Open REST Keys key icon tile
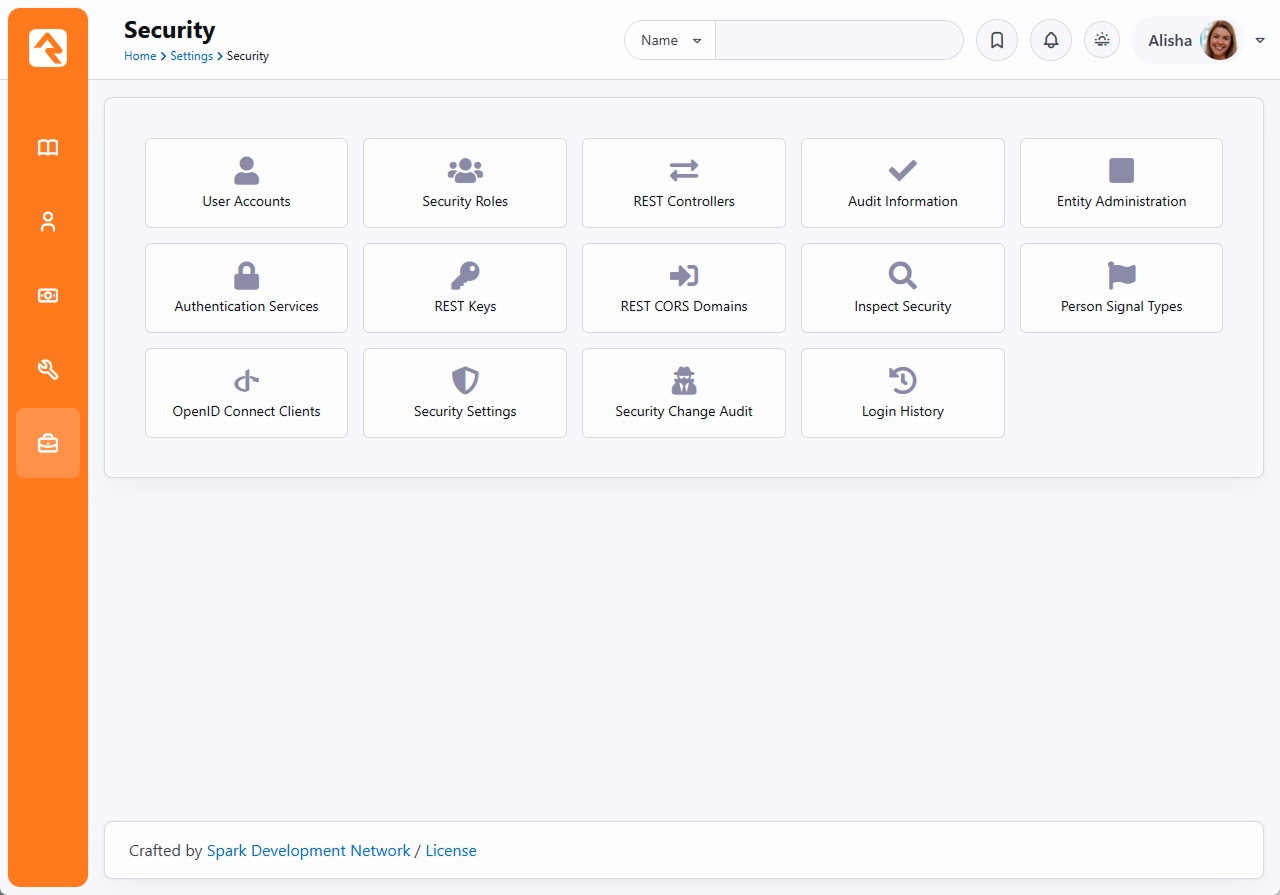1280x895 pixels. coord(465,288)
